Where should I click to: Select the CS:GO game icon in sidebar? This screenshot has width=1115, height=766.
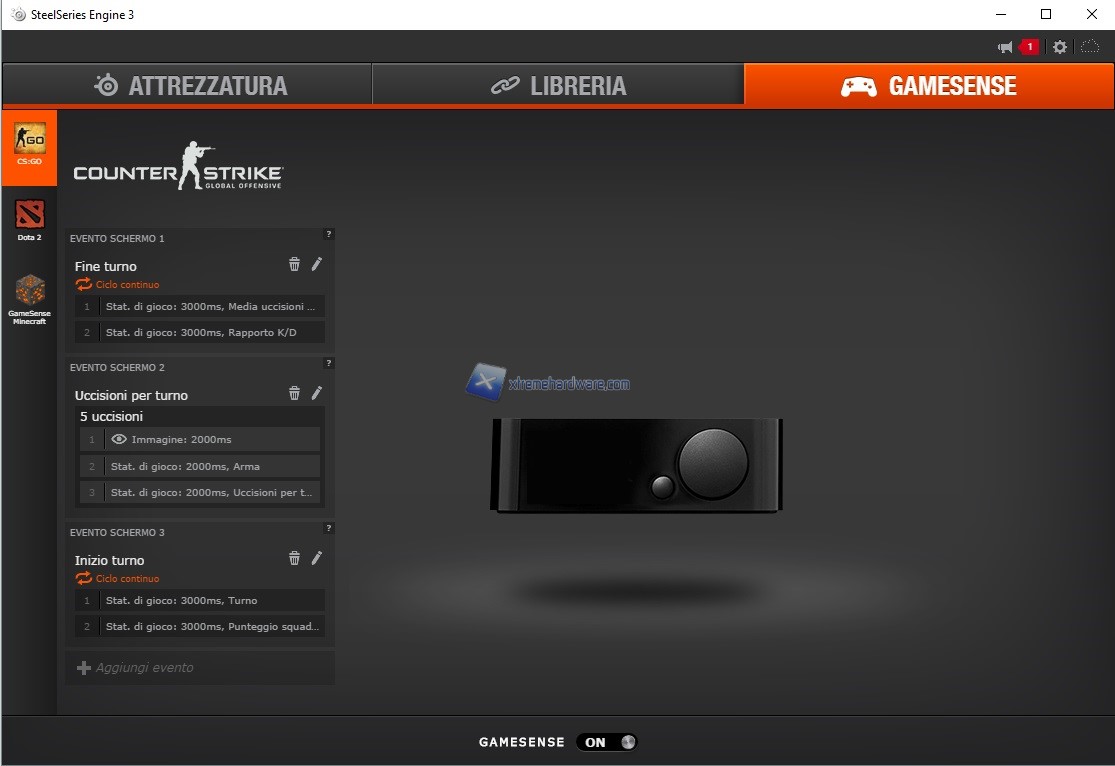point(29,145)
